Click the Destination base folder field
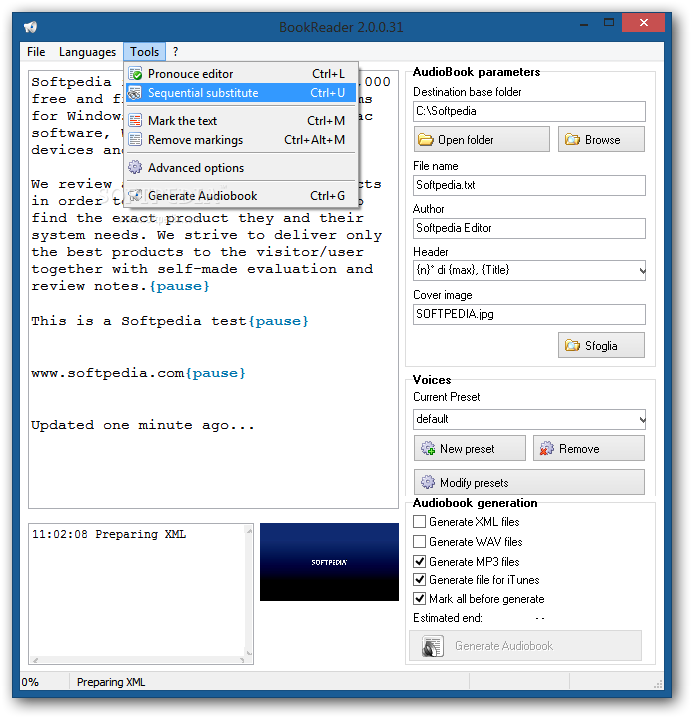This screenshot has height=718, width=692. pos(529,111)
